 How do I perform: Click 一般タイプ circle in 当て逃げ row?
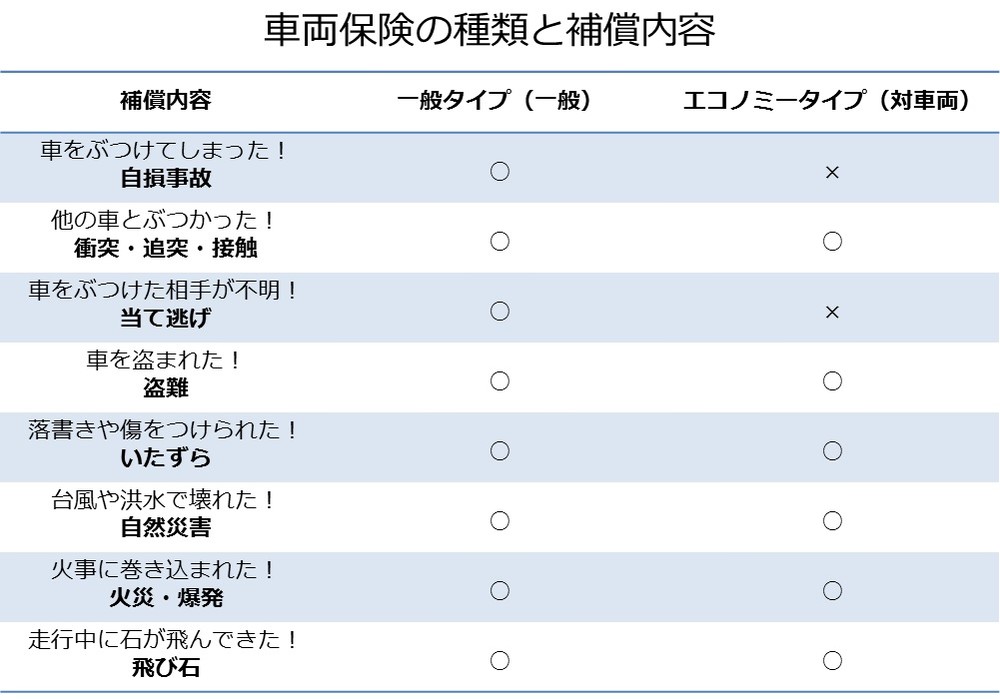[x=500, y=311]
